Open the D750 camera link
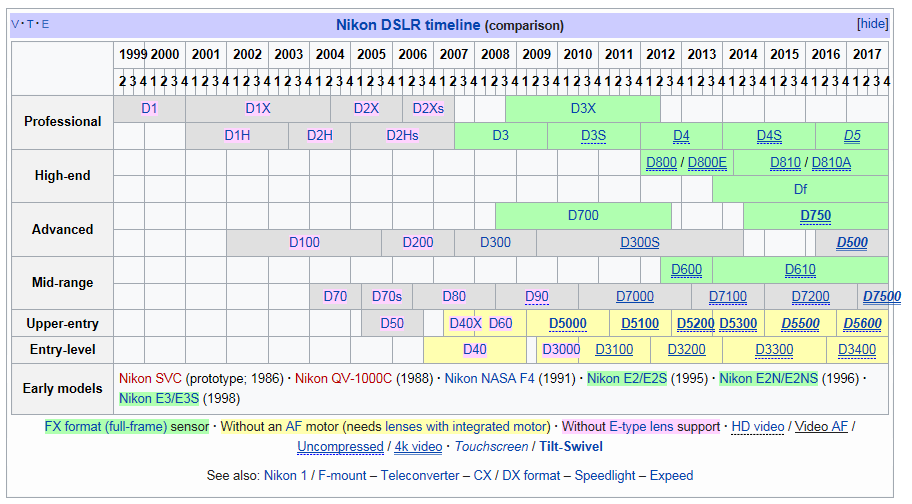Screen dimensions: 912x504 click(815, 216)
